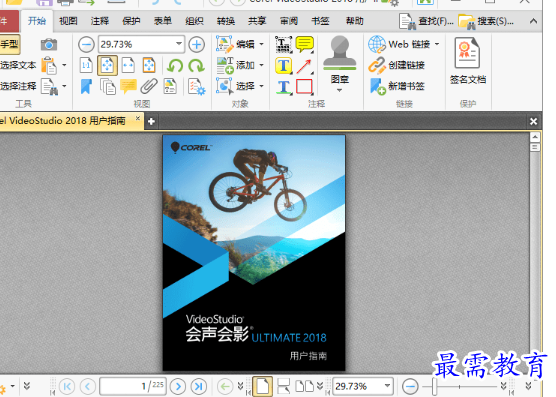Image resolution: width=556 pixels, height=397 pixels.
Task: Open the ribbon zoom percentage dropdown
Action: (179, 44)
